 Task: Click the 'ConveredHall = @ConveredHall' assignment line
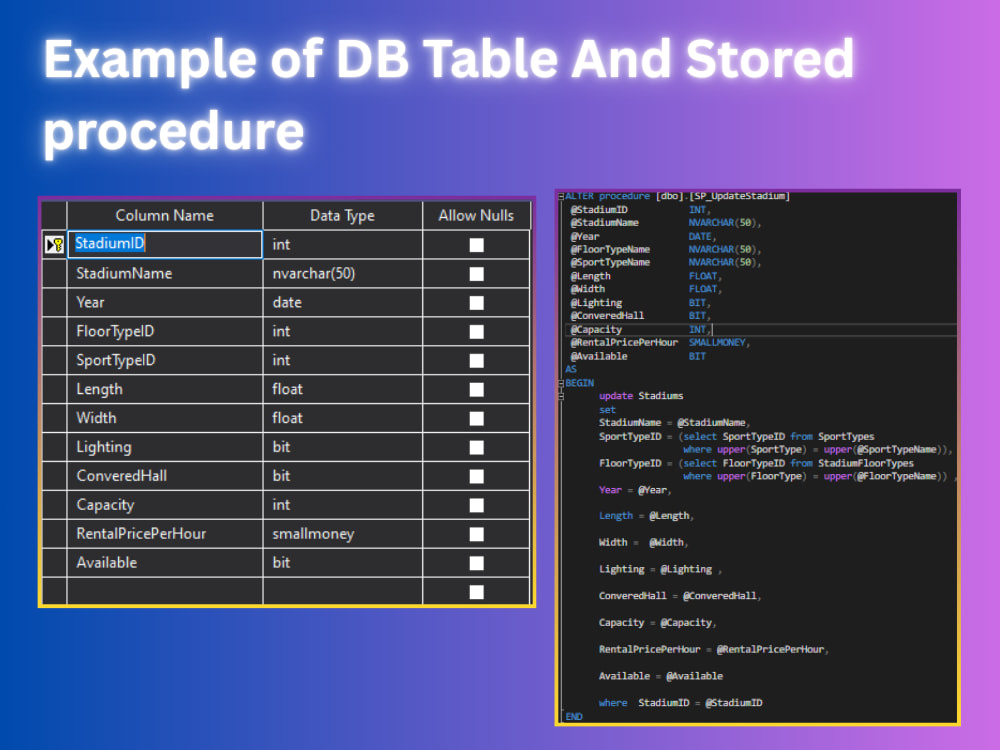(678, 596)
